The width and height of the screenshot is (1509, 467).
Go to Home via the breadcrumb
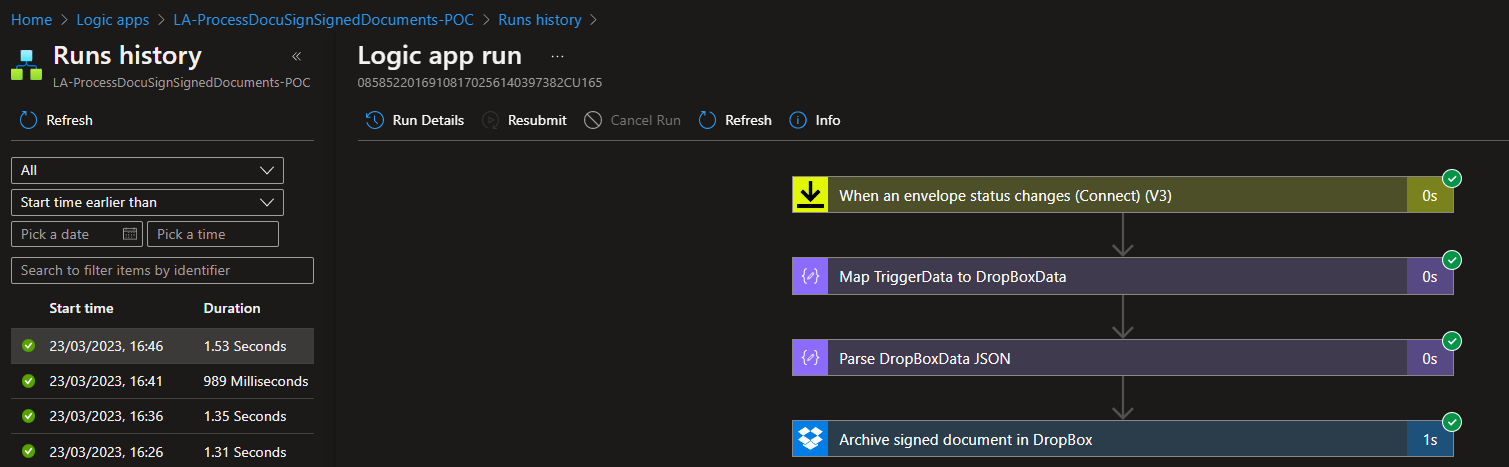pos(31,19)
